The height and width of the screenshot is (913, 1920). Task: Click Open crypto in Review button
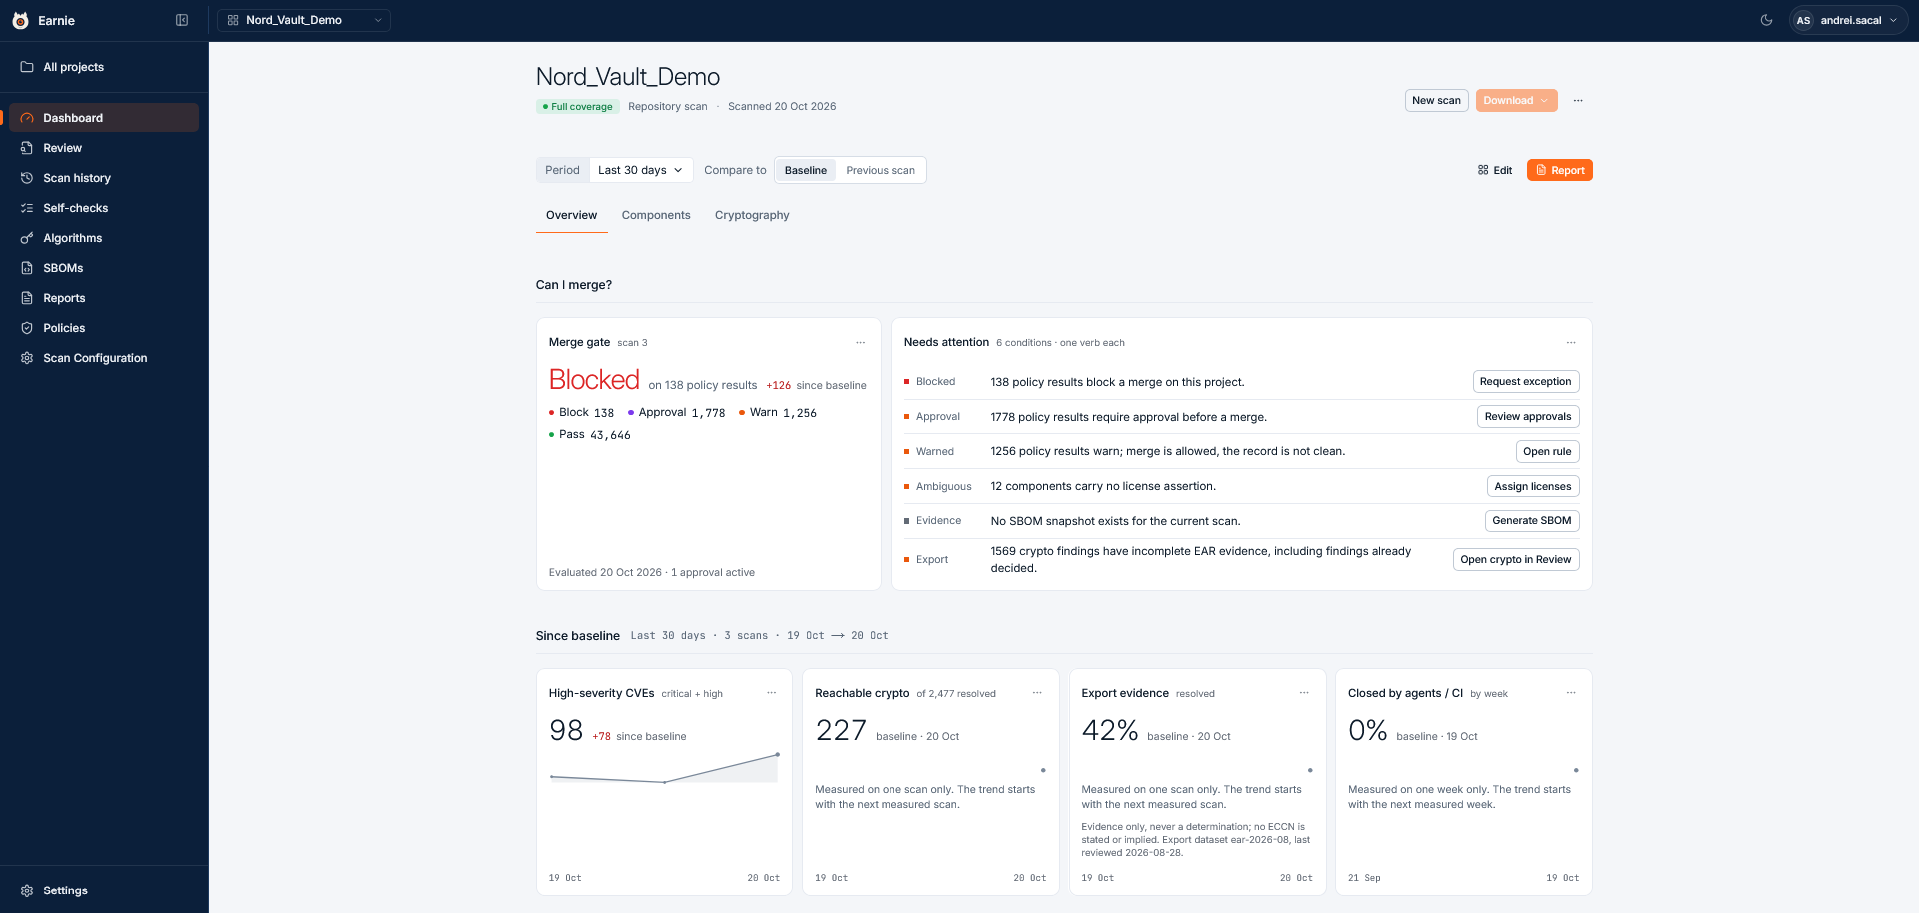[1516, 559]
